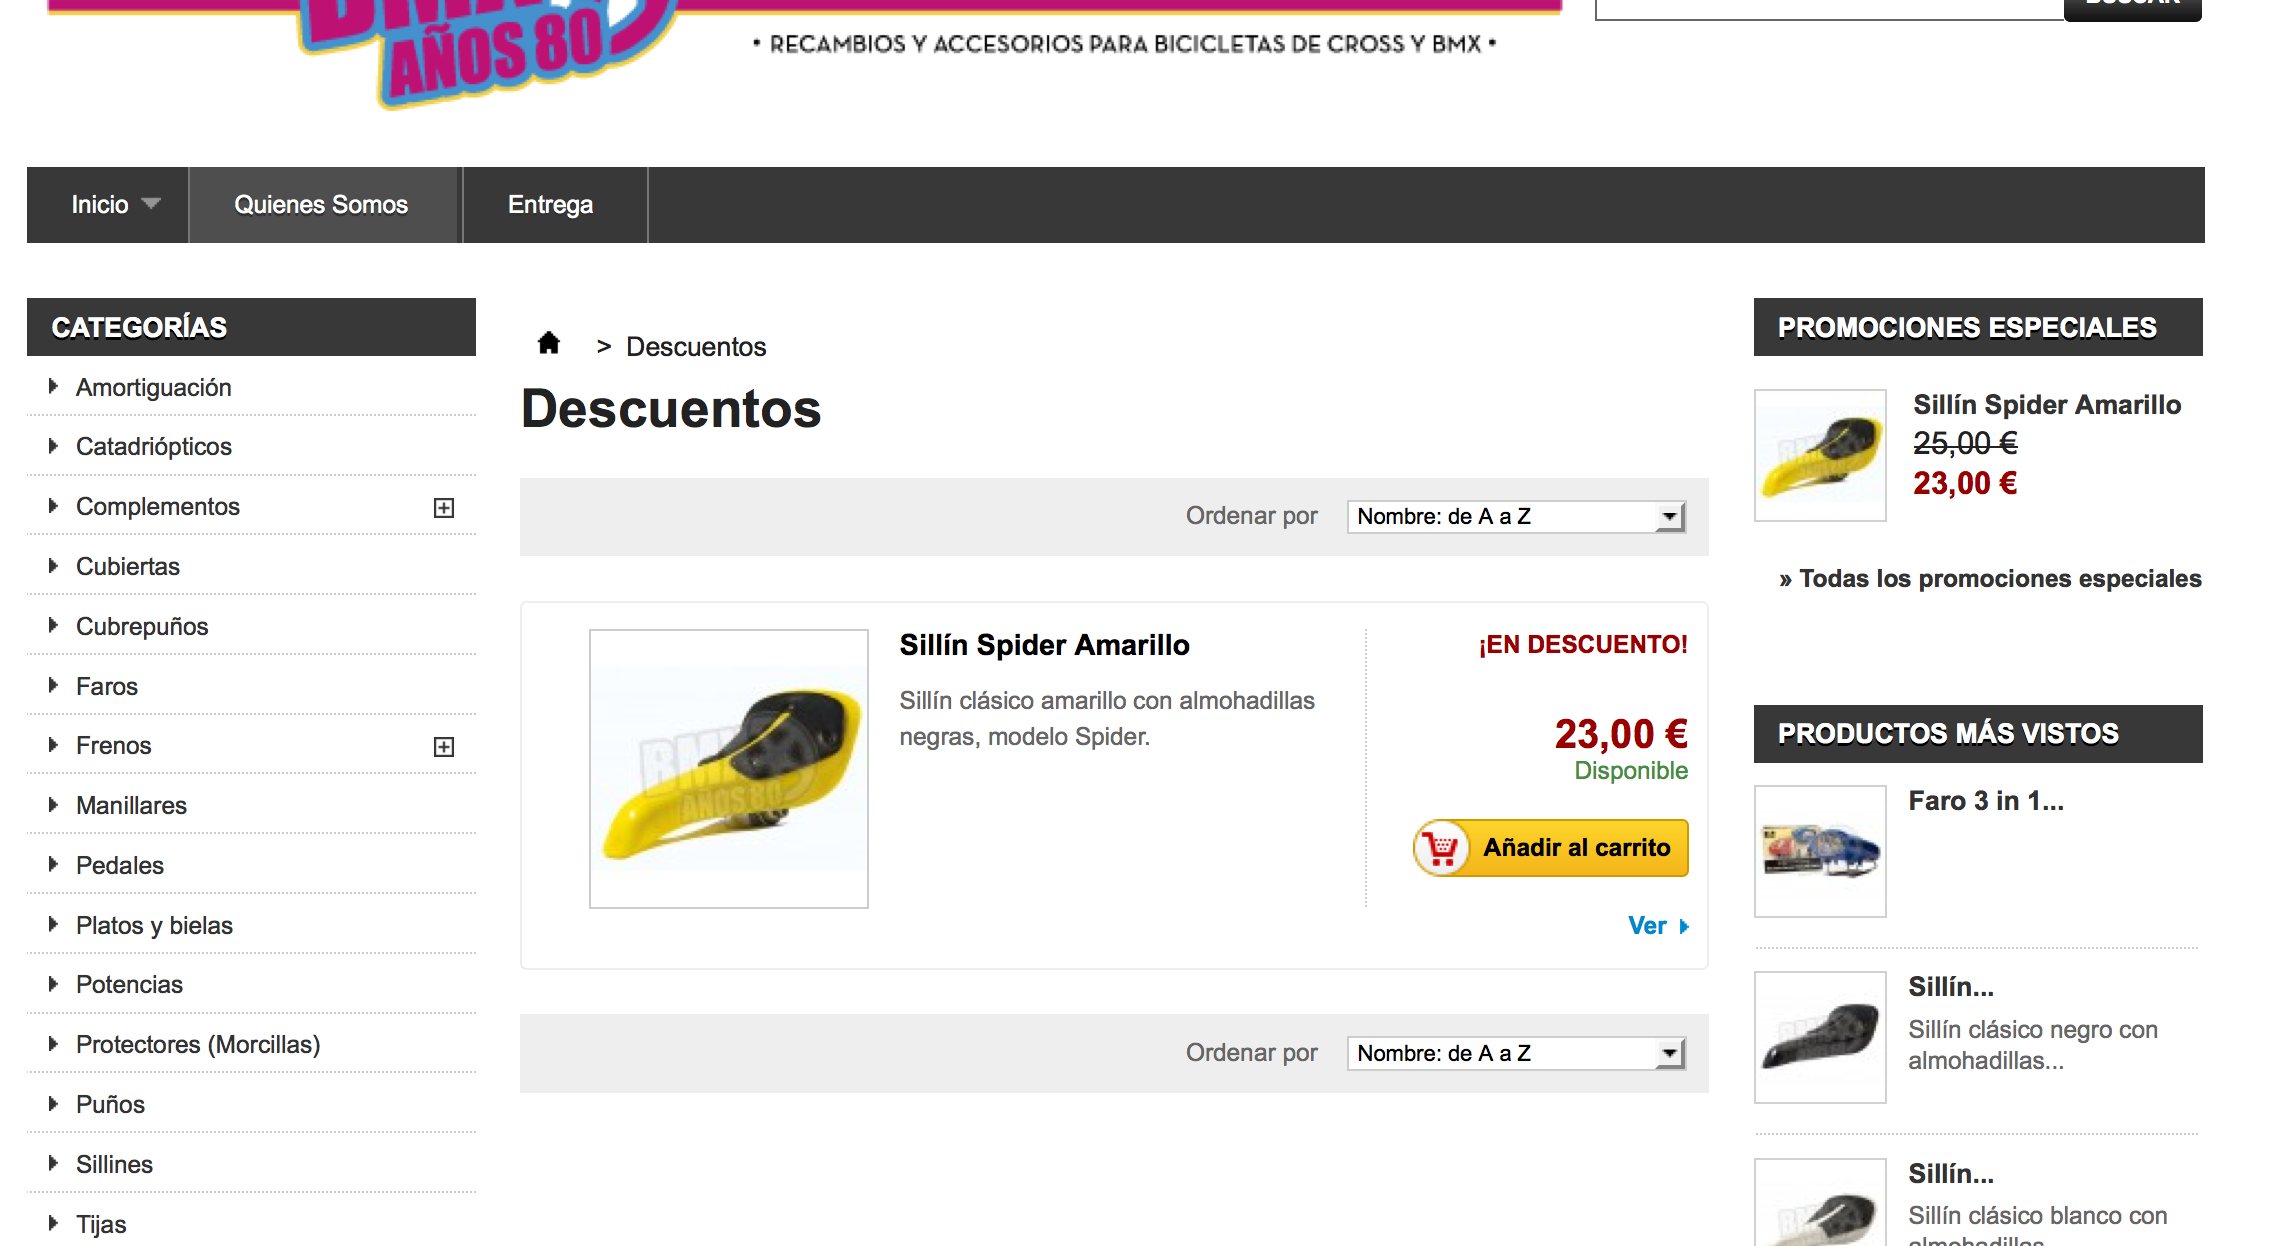Add Sillín Spider Amarillo to cart
2290x1246 pixels.
pyautogui.click(x=1551, y=848)
